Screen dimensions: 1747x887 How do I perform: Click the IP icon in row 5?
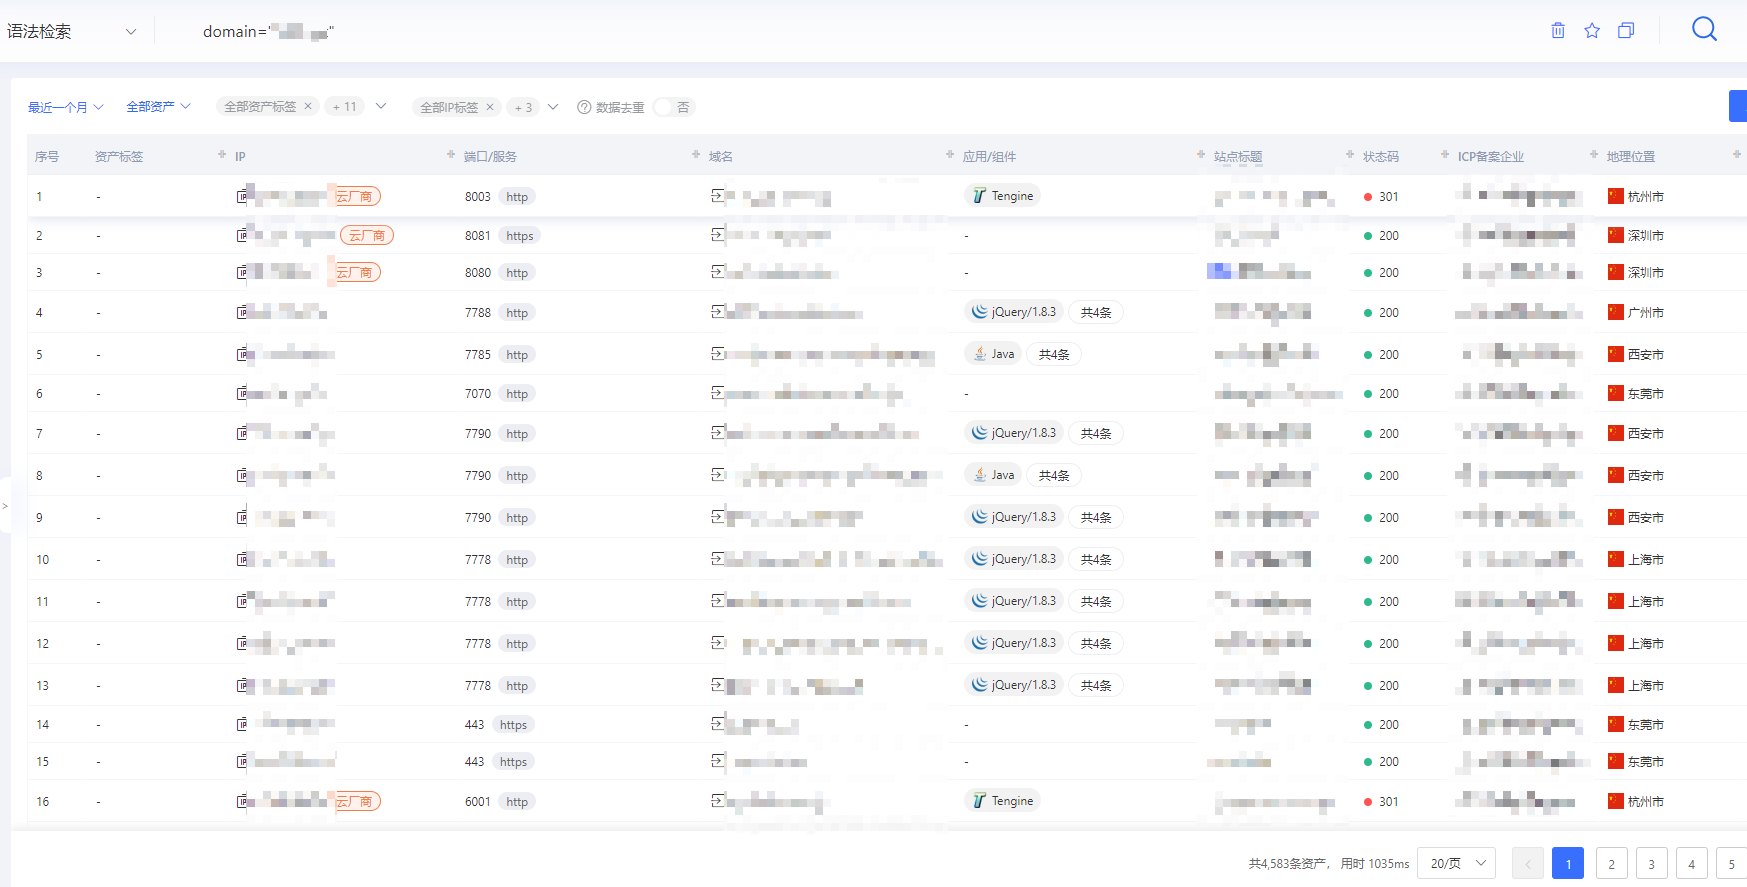[242, 354]
